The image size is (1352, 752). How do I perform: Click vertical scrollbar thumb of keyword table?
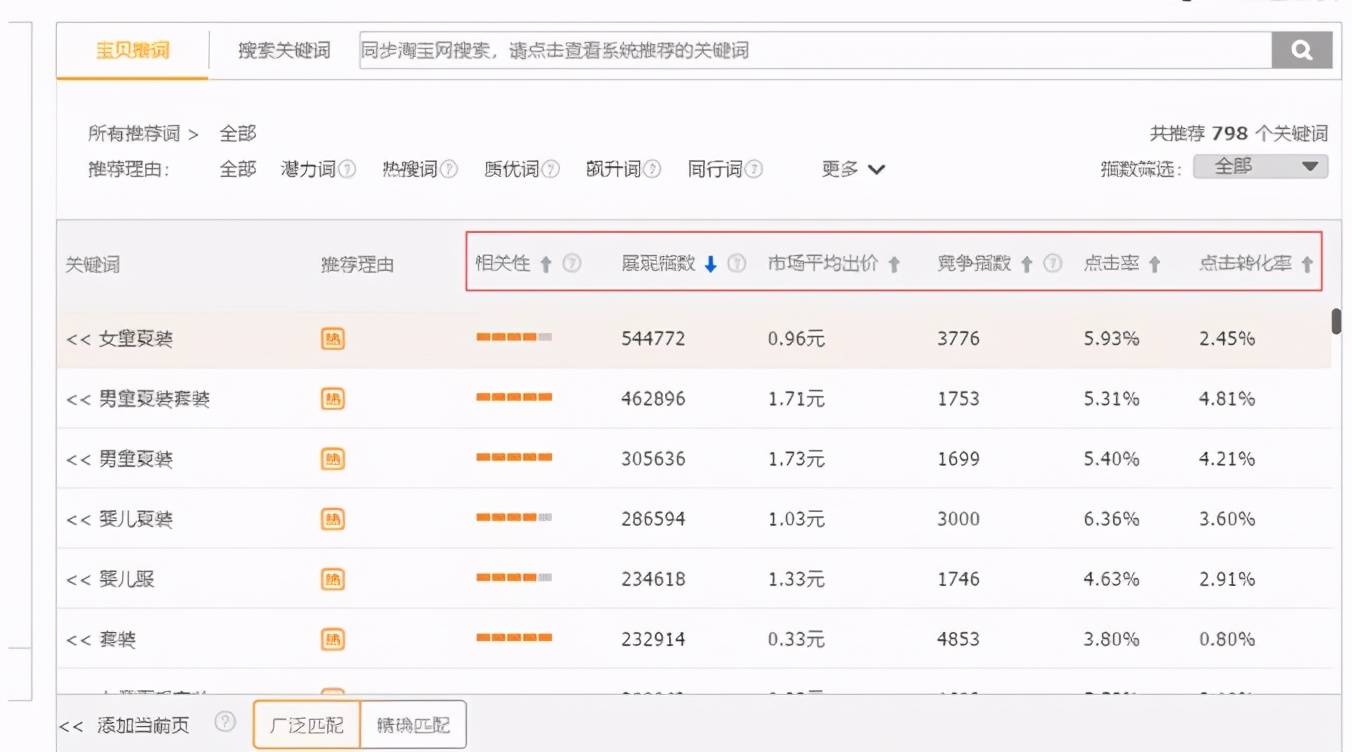(x=1336, y=321)
